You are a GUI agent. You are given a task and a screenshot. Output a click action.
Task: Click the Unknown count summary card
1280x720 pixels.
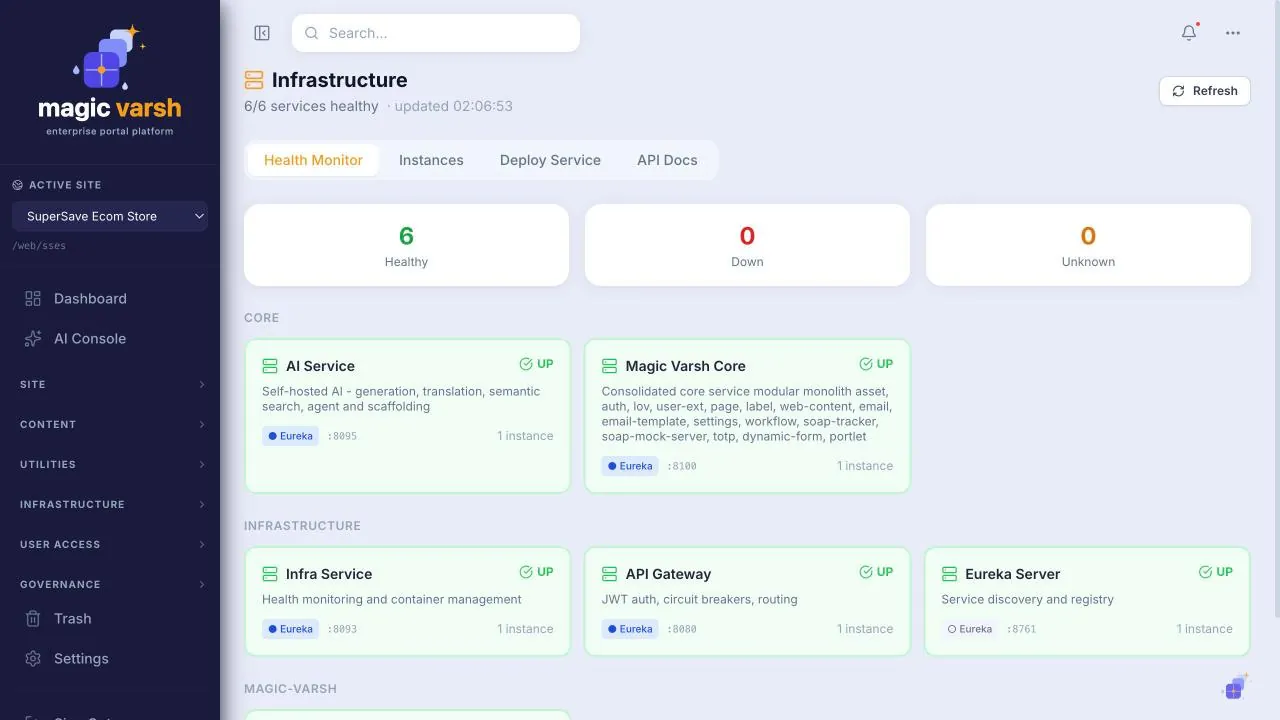point(1088,245)
